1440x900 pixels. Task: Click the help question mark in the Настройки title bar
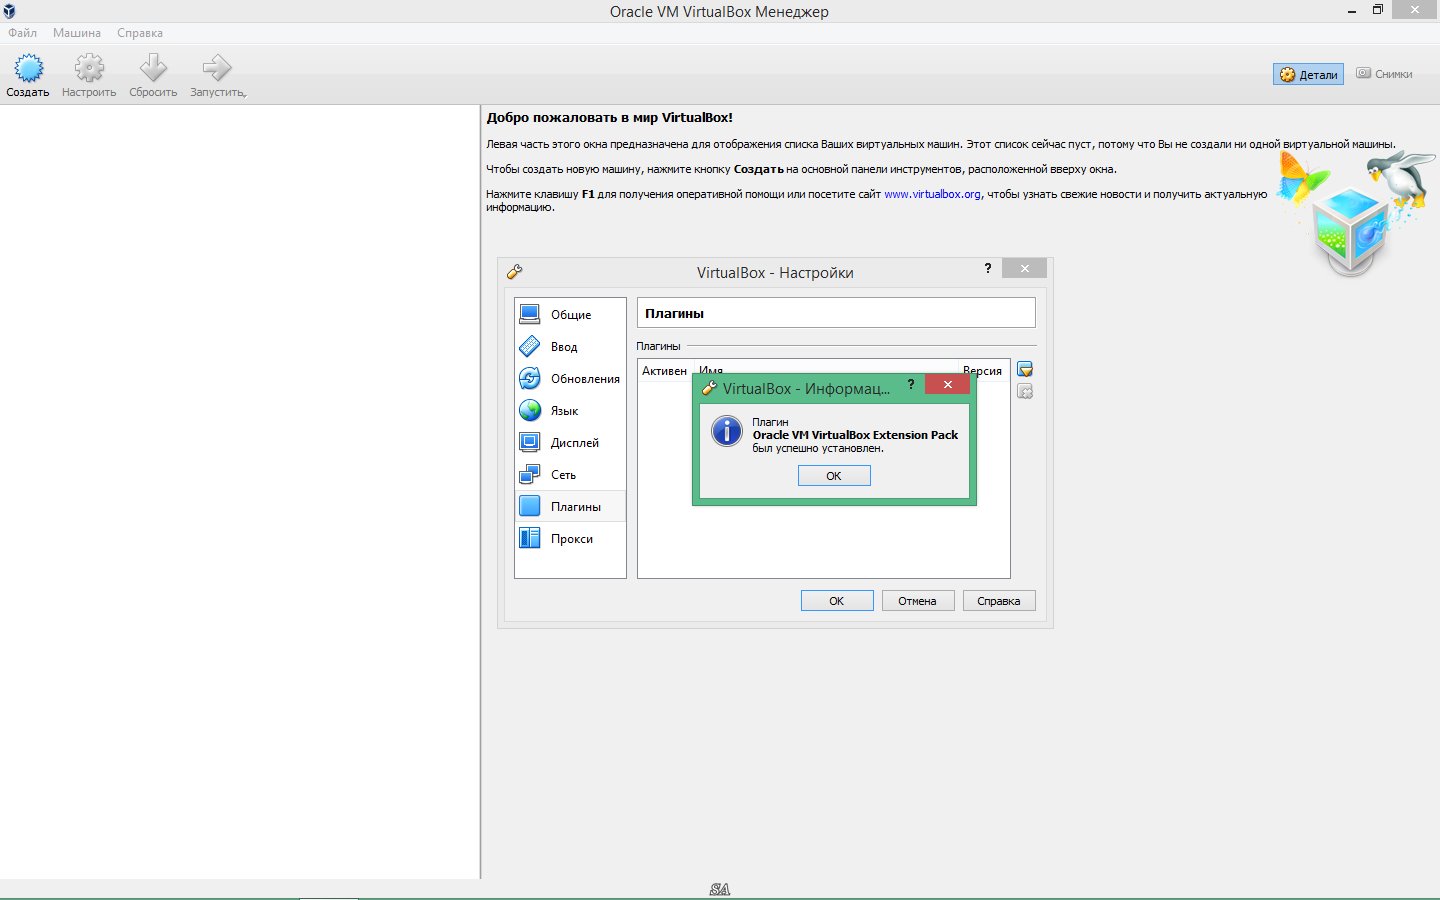[988, 268]
